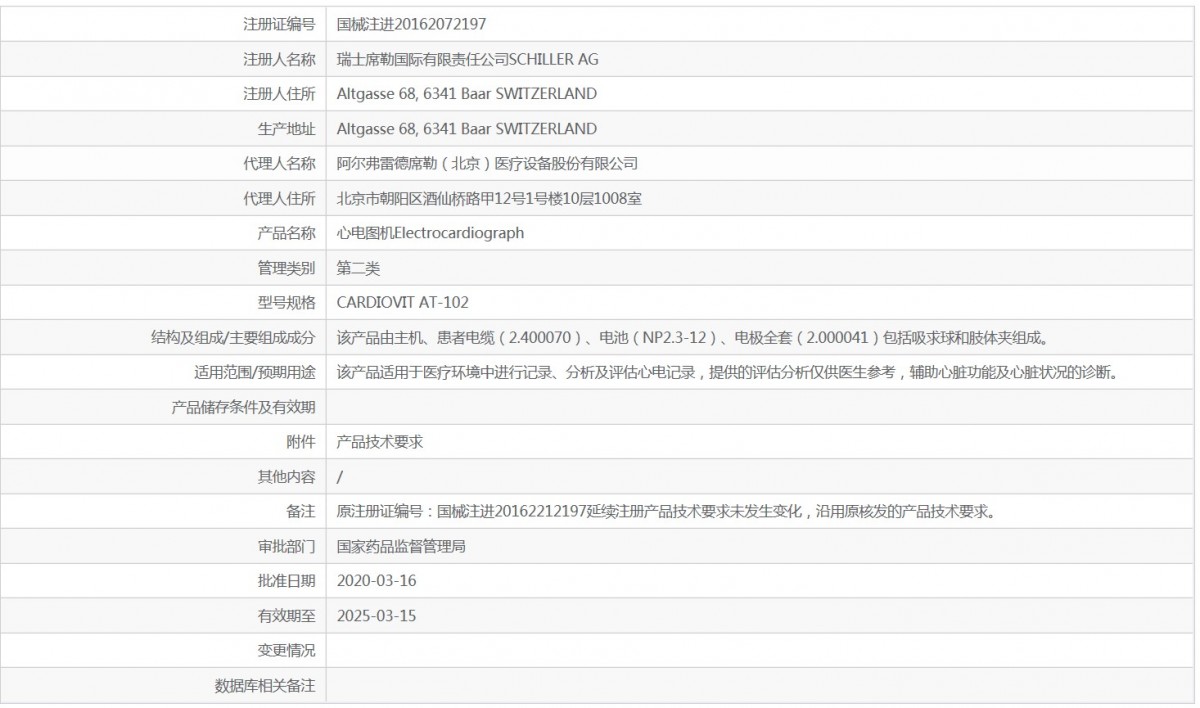Viewport: 1200px width, 708px height.
Task: Click the agent address 北京市朝阳区酒仙桥路 text
Action: (x=489, y=199)
